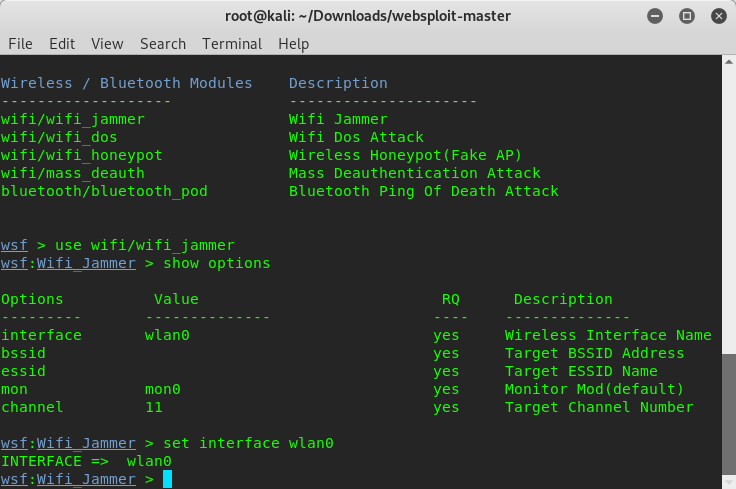Minimize the terminal window
The height and width of the screenshot is (489, 736).
655,16
